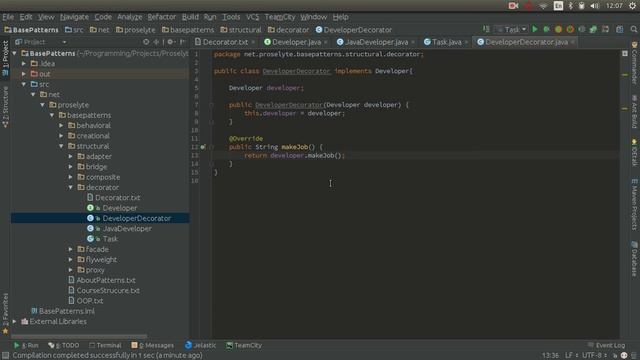This screenshot has height=360, width=640.
Task: Open Structure tool window on left strip
Action: pyautogui.click(x=5, y=108)
